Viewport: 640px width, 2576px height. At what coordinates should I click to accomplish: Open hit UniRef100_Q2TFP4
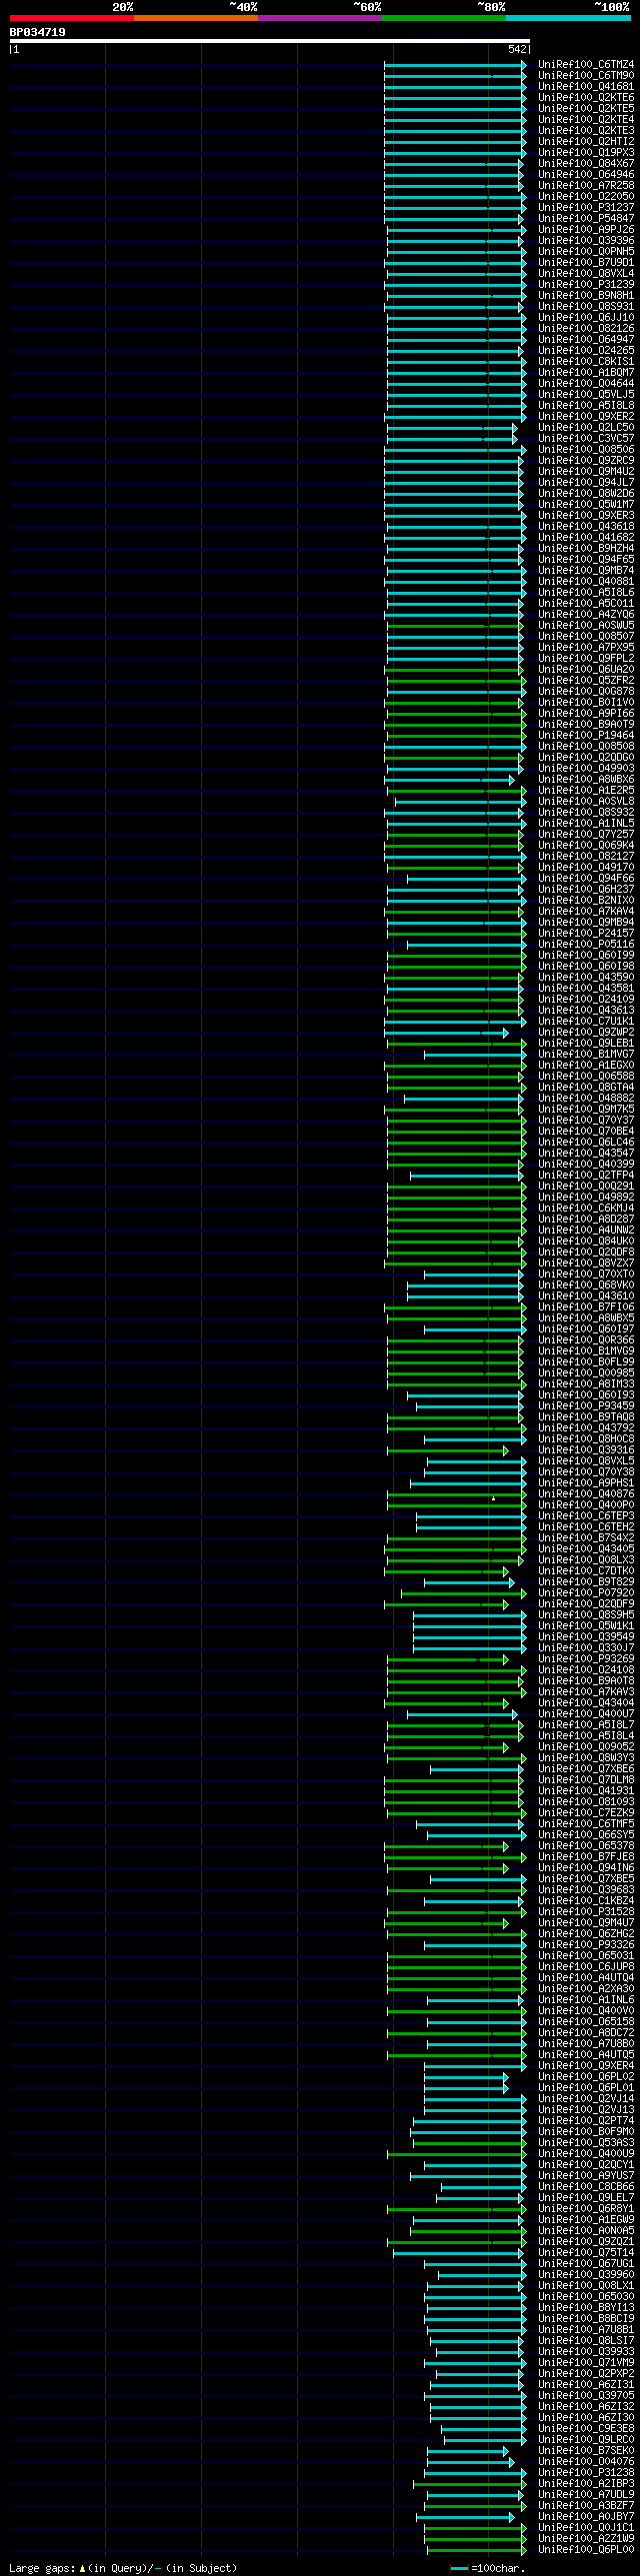pyautogui.click(x=586, y=1176)
